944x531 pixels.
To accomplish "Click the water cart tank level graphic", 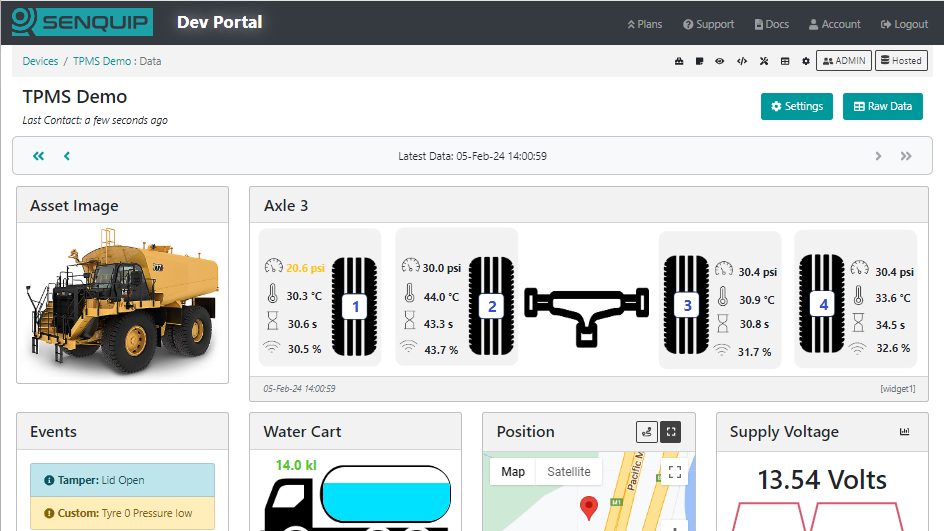I will pos(386,494).
